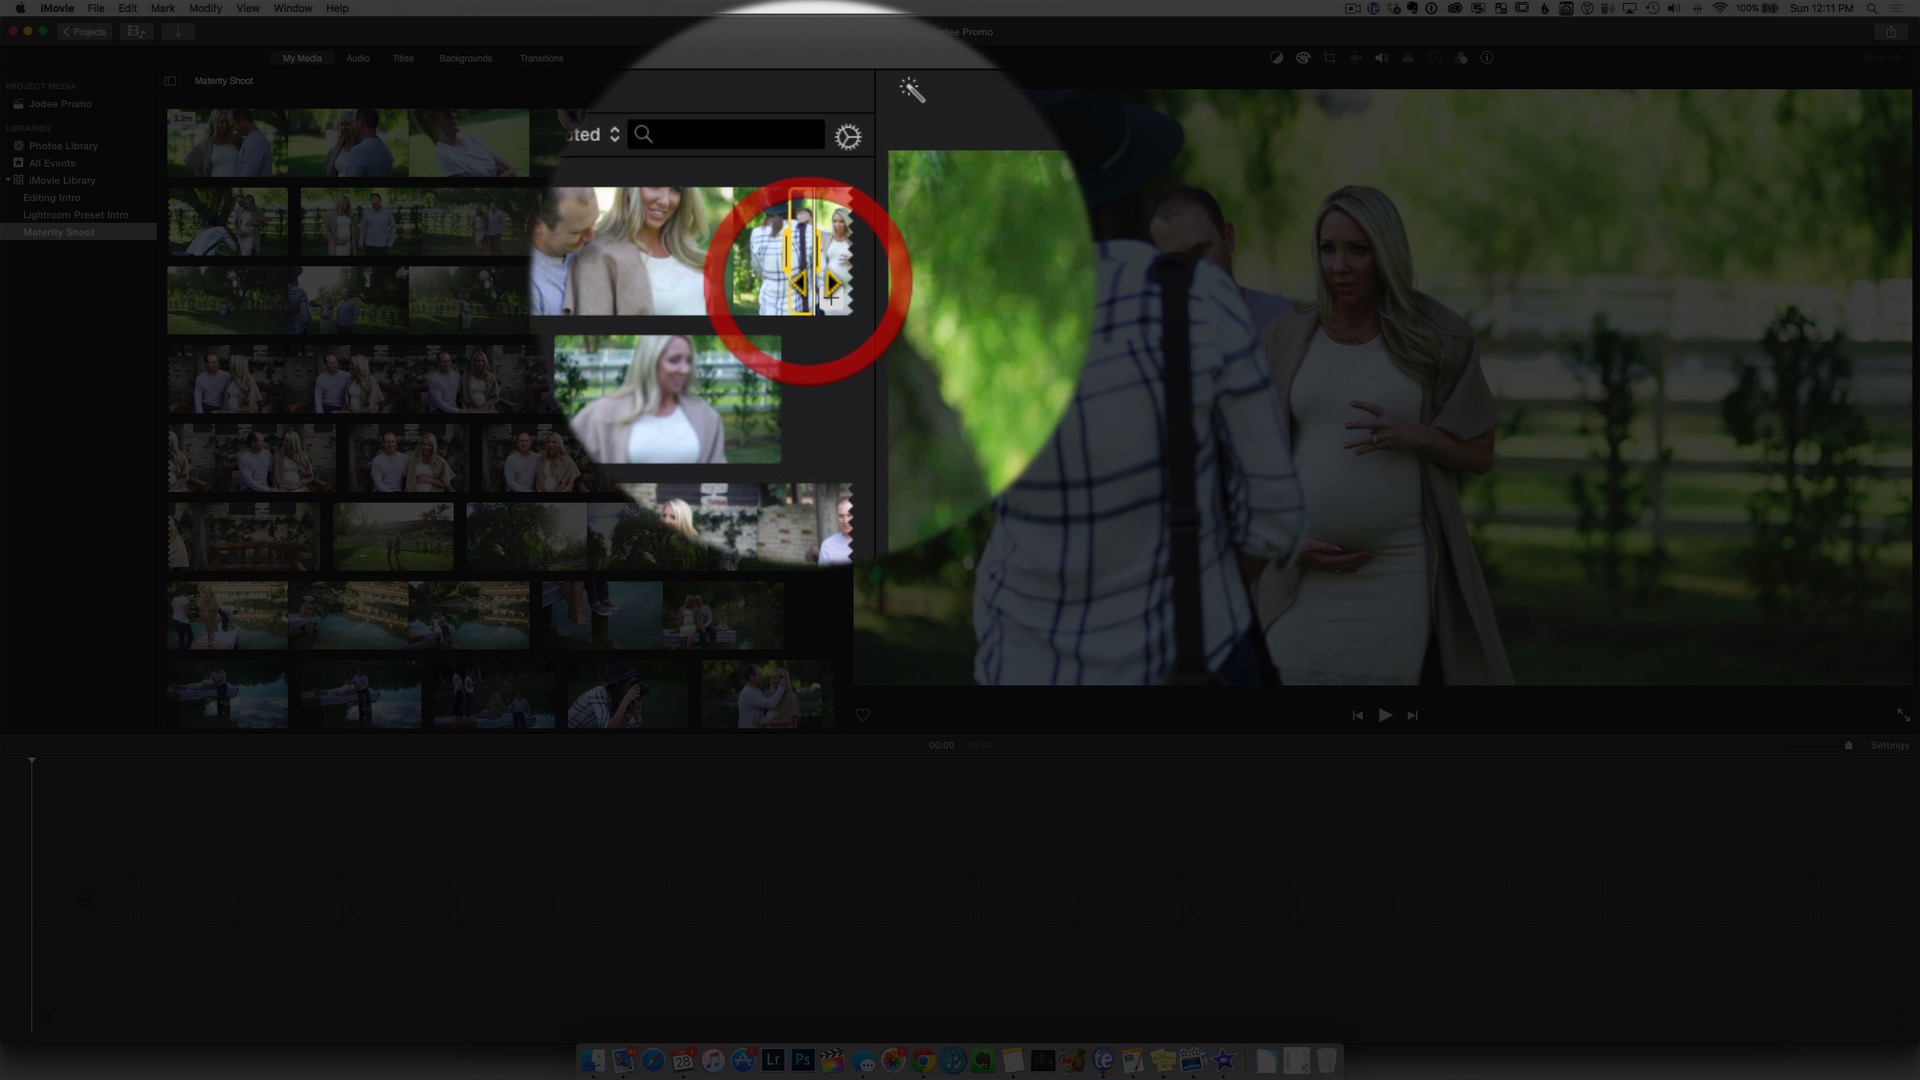The width and height of the screenshot is (1920, 1080).
Task: Open the Editing Intro event
Action: click(52, 198)
